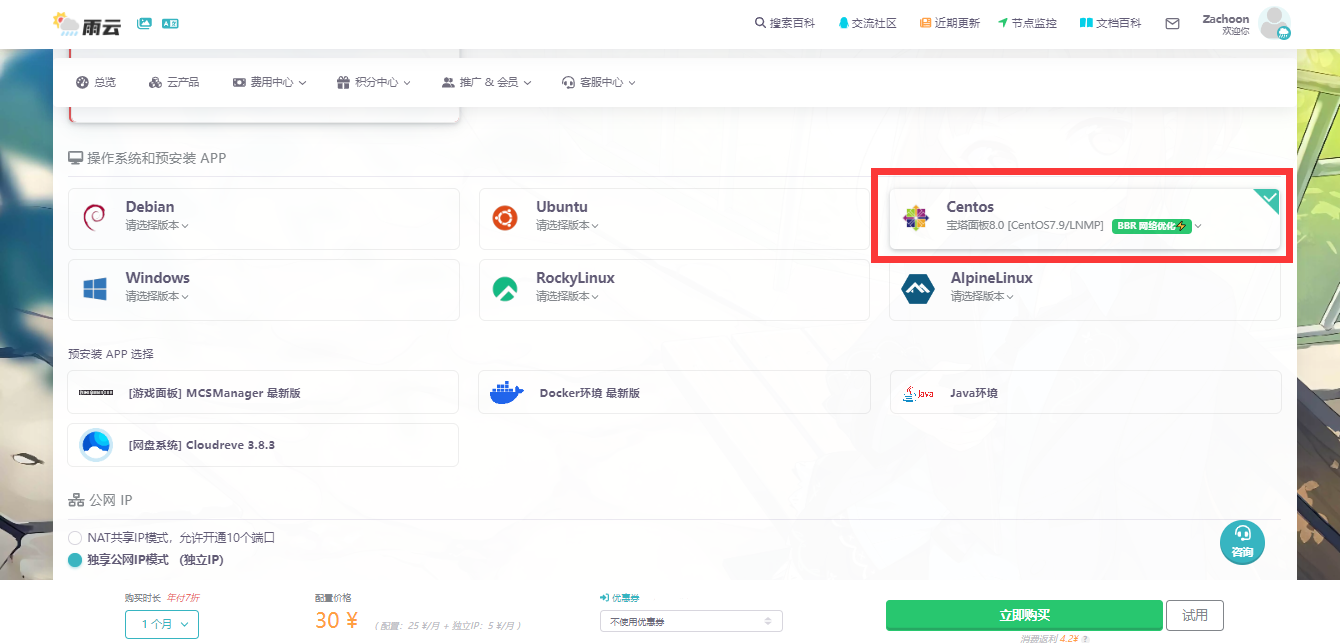Click the picture icon beside the 雨云 logo

(x=144, y=23)
